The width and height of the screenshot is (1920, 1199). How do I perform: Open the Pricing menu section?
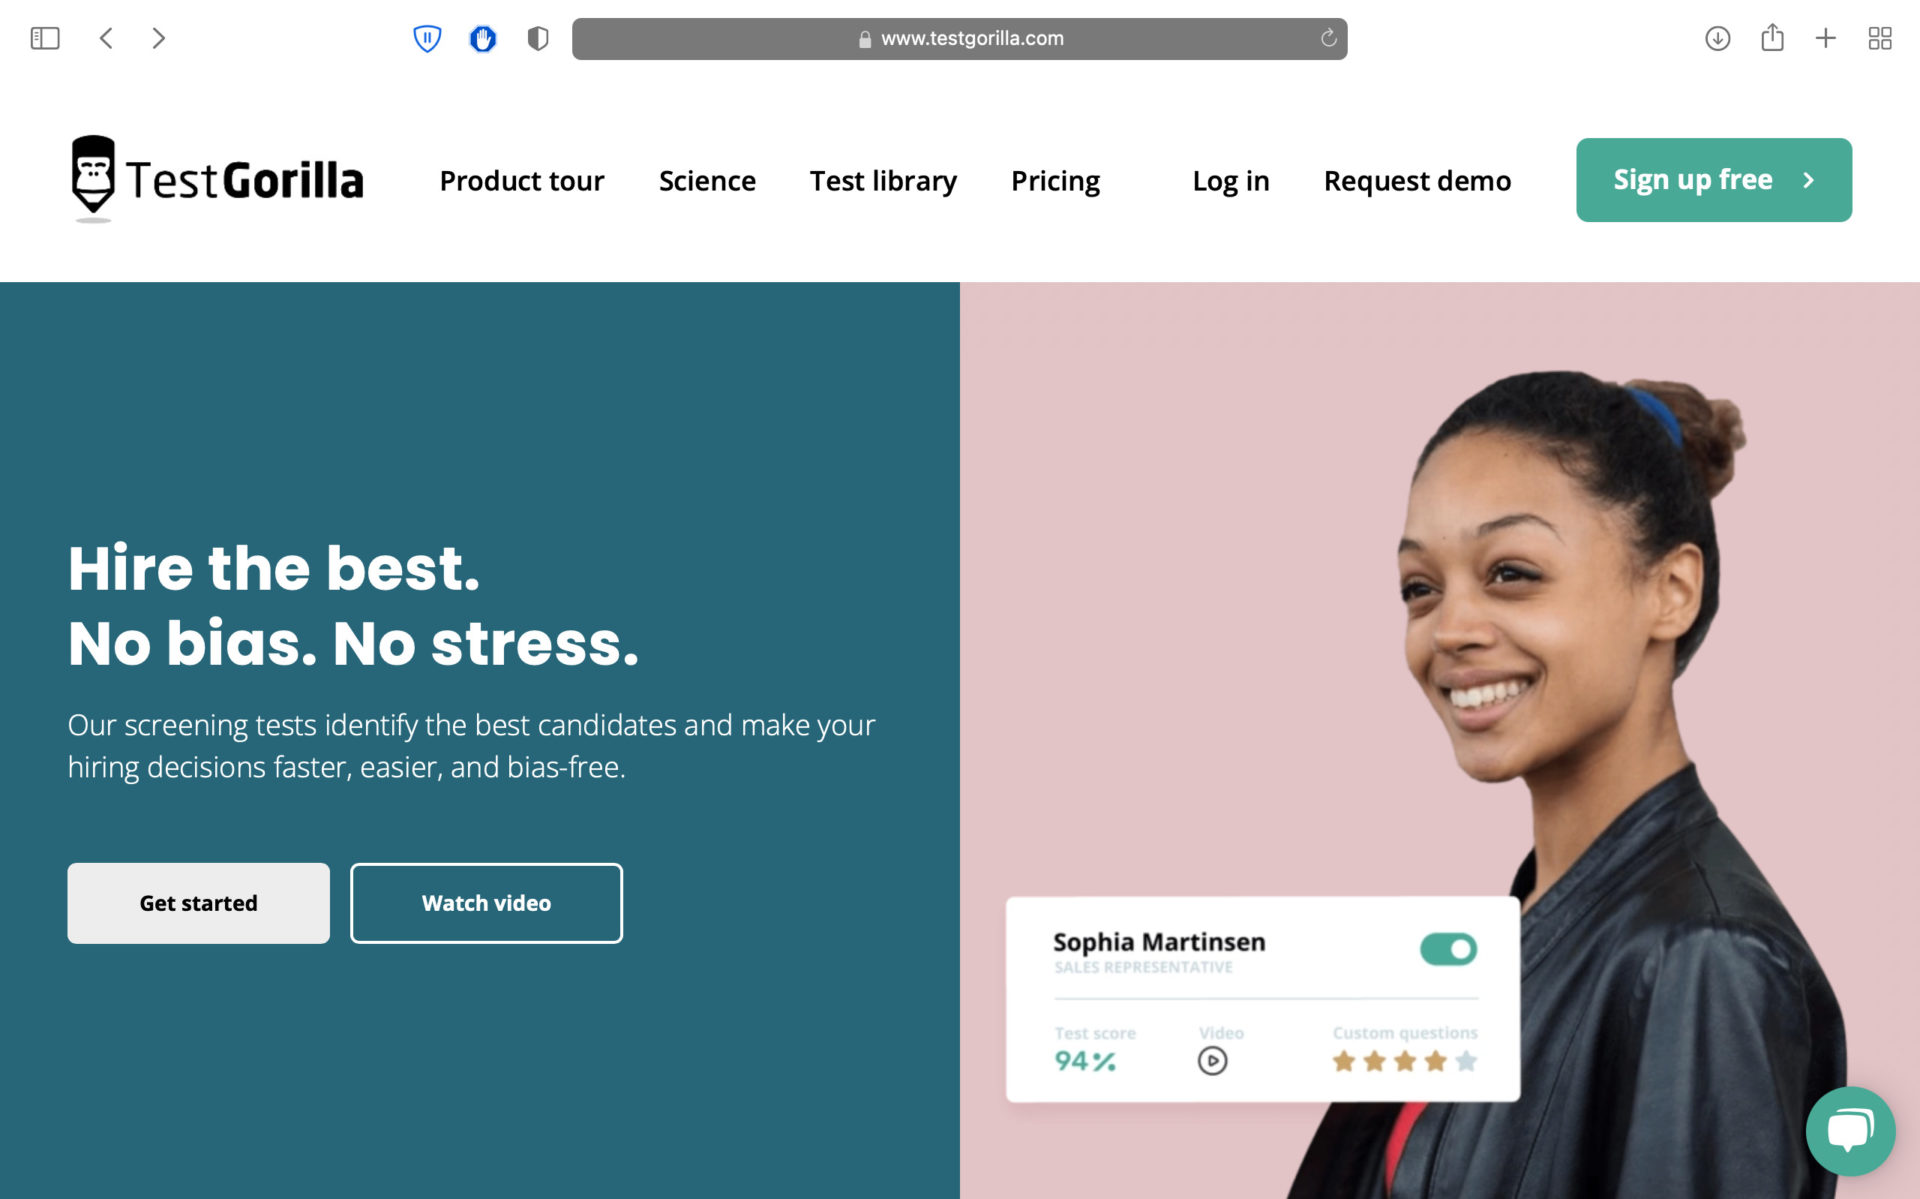click(1054, 178)
